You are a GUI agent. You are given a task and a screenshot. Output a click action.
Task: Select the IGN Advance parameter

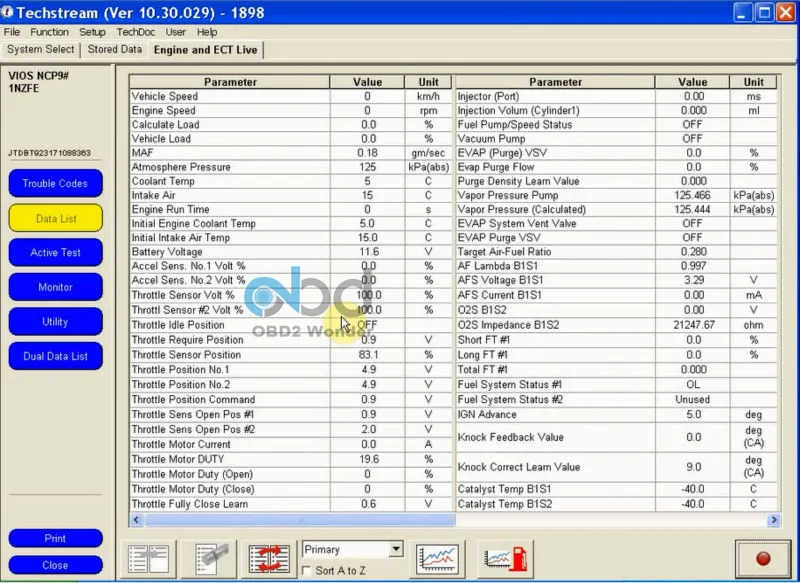pyautogui.click(x=555, y=415)
